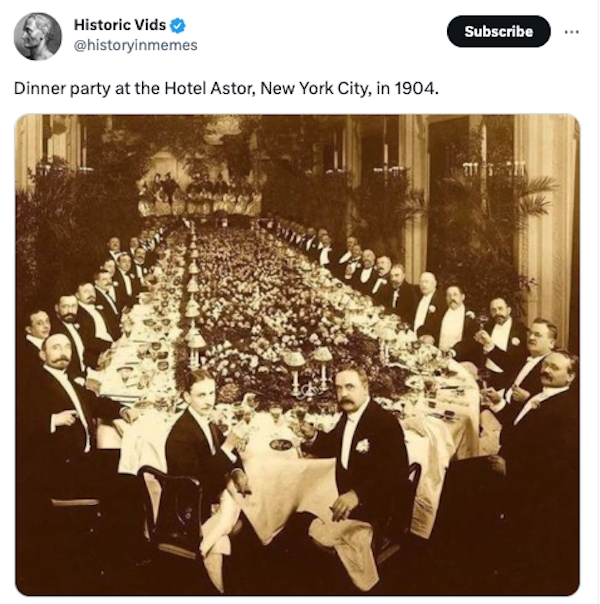The image size is (600, 604).
Task: Open the three-dot more options menu
Action: (x=571, y=31)
